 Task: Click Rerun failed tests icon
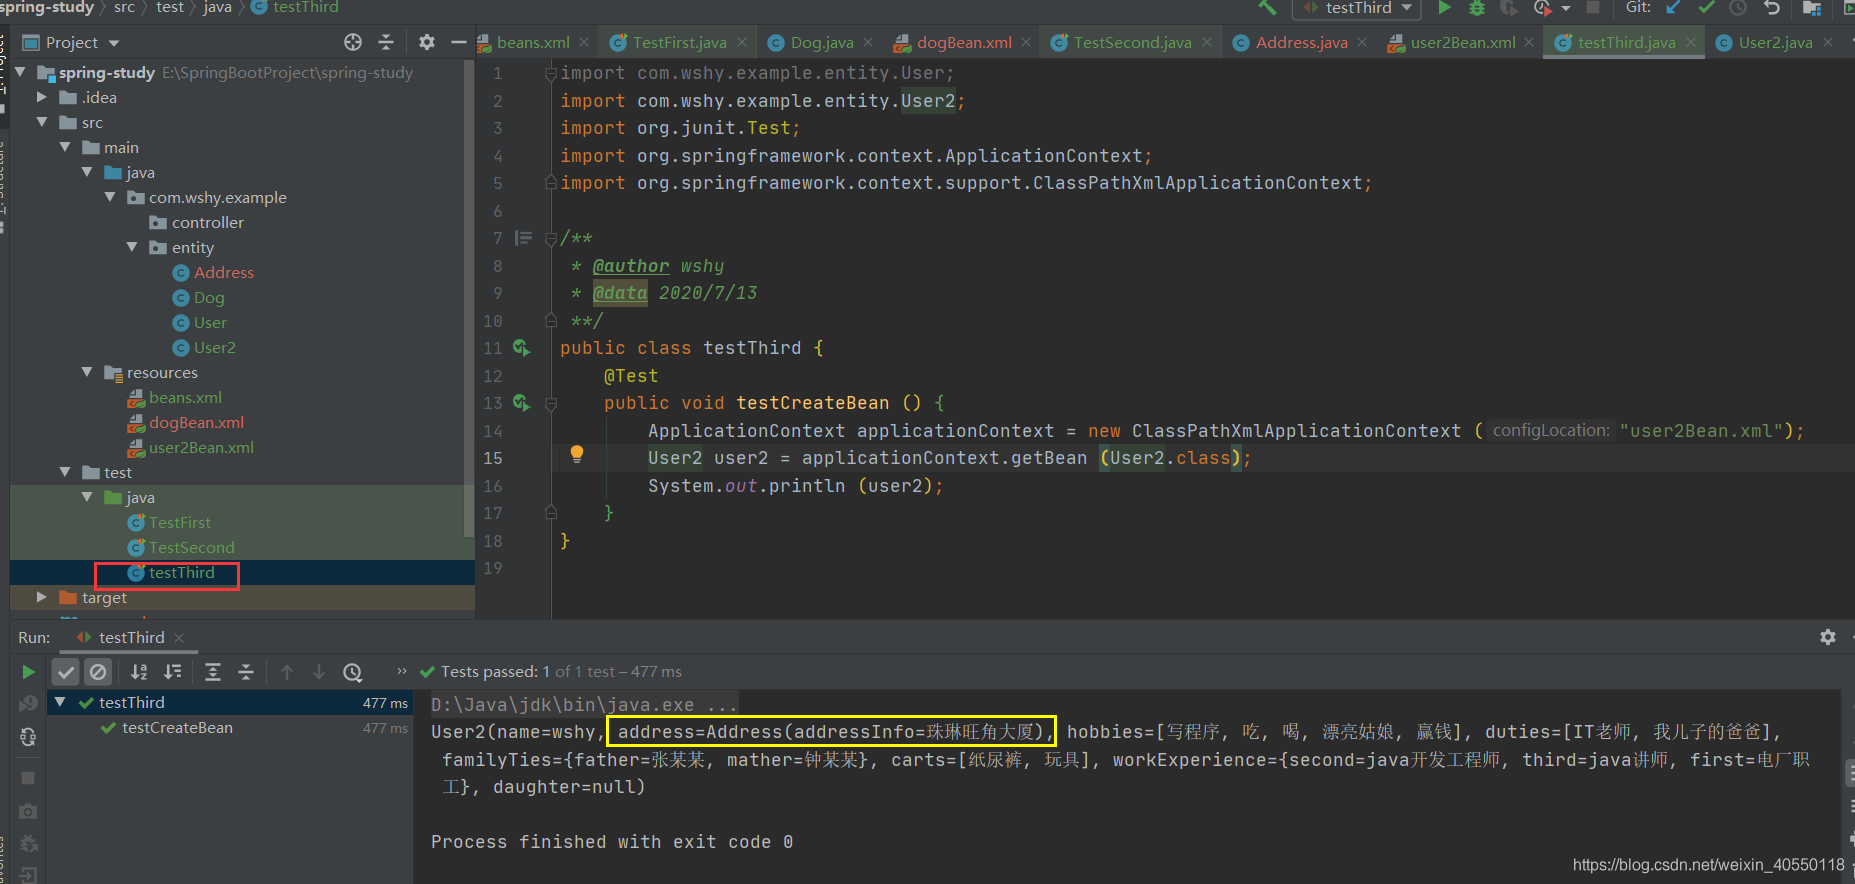click(28, 704)
